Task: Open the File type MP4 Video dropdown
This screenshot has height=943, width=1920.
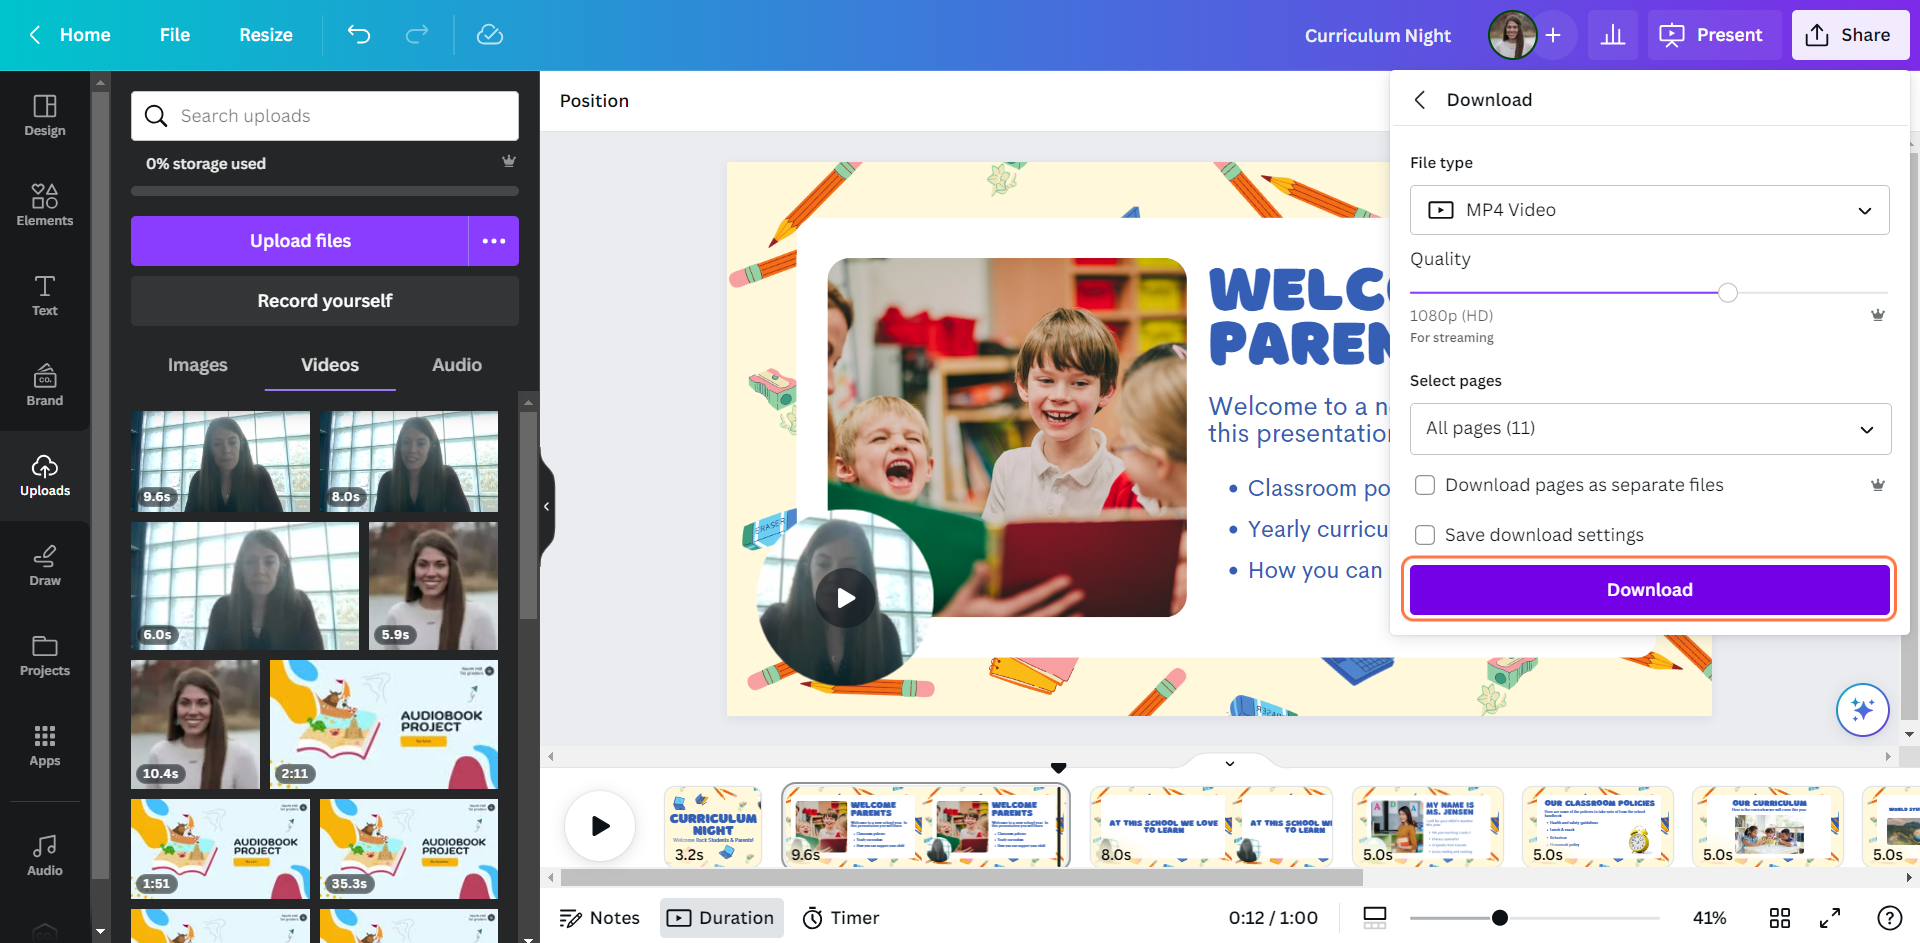Action: pos(1650,210)
